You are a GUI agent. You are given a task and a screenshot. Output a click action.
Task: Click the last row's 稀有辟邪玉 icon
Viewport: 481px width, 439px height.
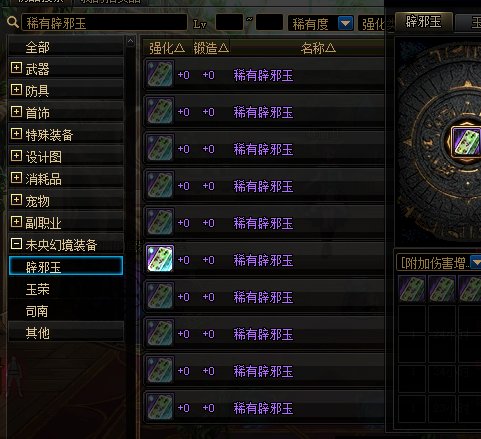pyautogui.click(x=160, y=406)
